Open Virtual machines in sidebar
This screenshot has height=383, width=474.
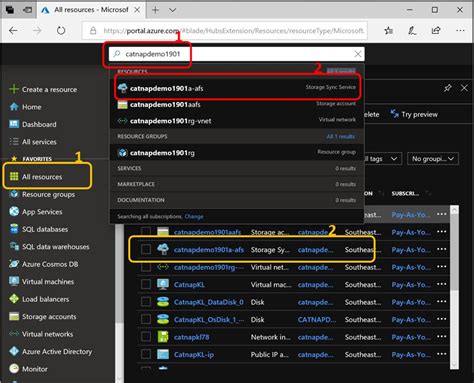[x=42, y=282]
